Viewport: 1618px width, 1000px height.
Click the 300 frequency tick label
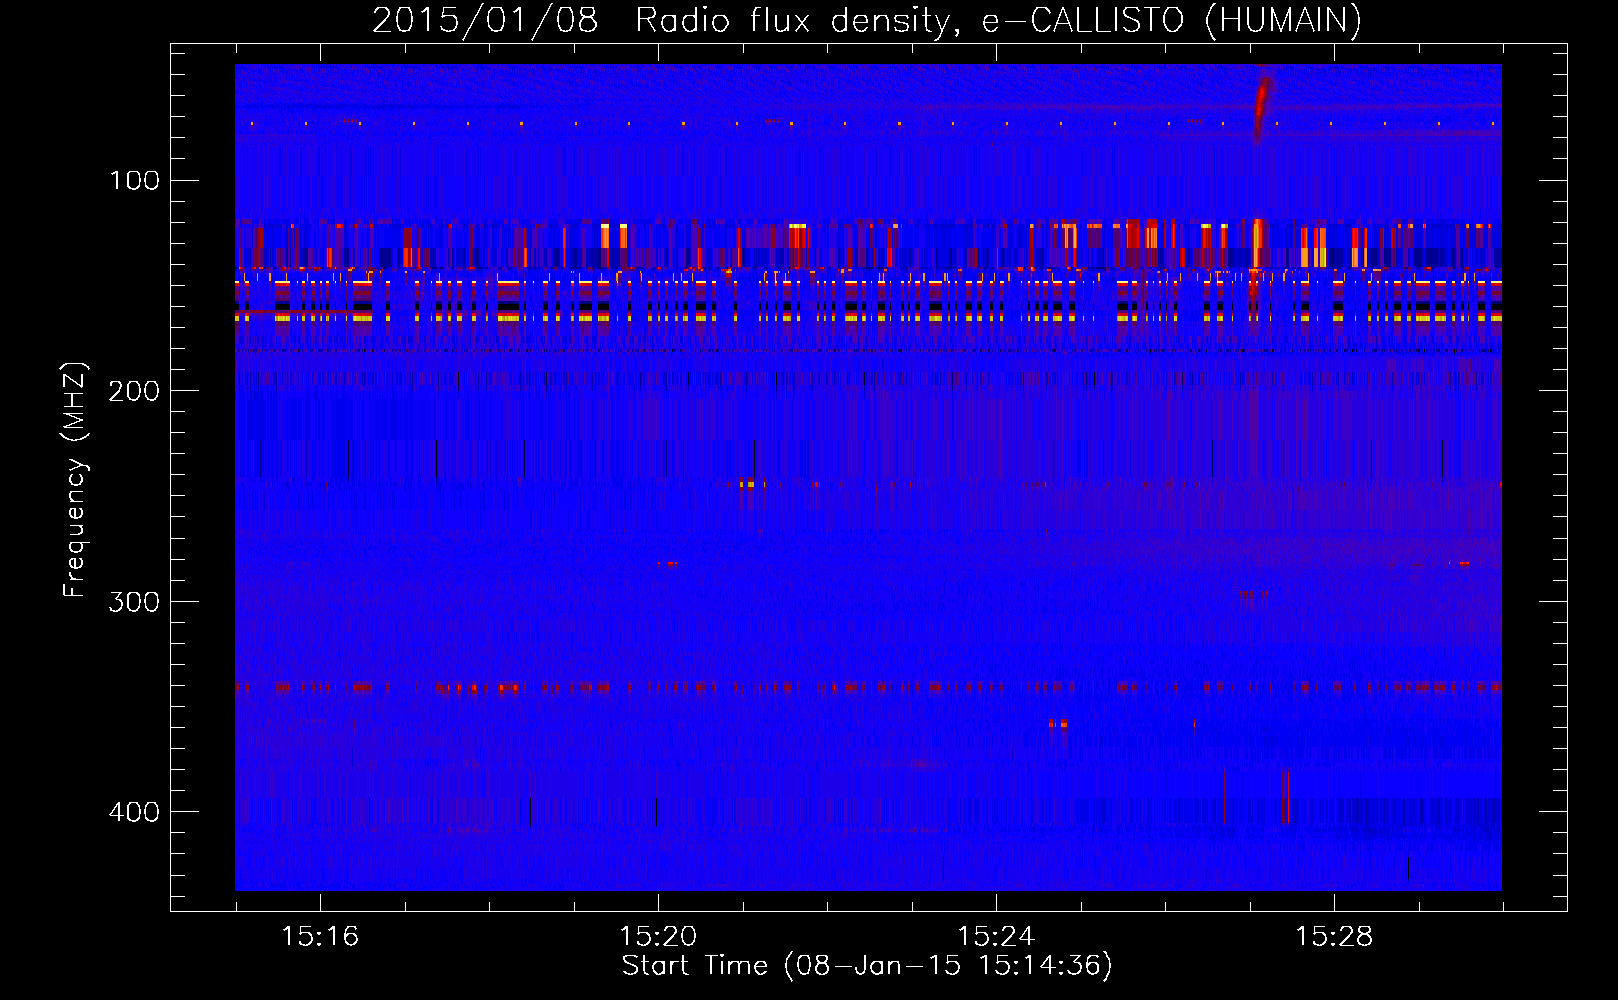(134, 601)
